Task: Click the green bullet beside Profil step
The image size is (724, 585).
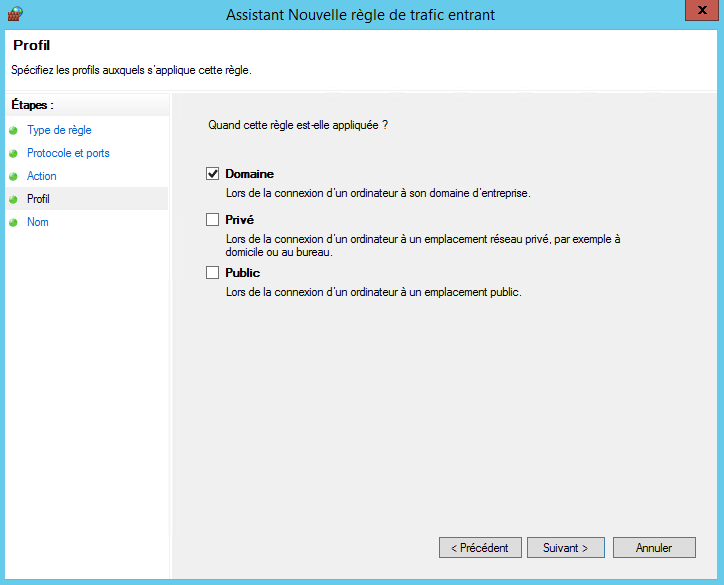Action: pos(13,200)
